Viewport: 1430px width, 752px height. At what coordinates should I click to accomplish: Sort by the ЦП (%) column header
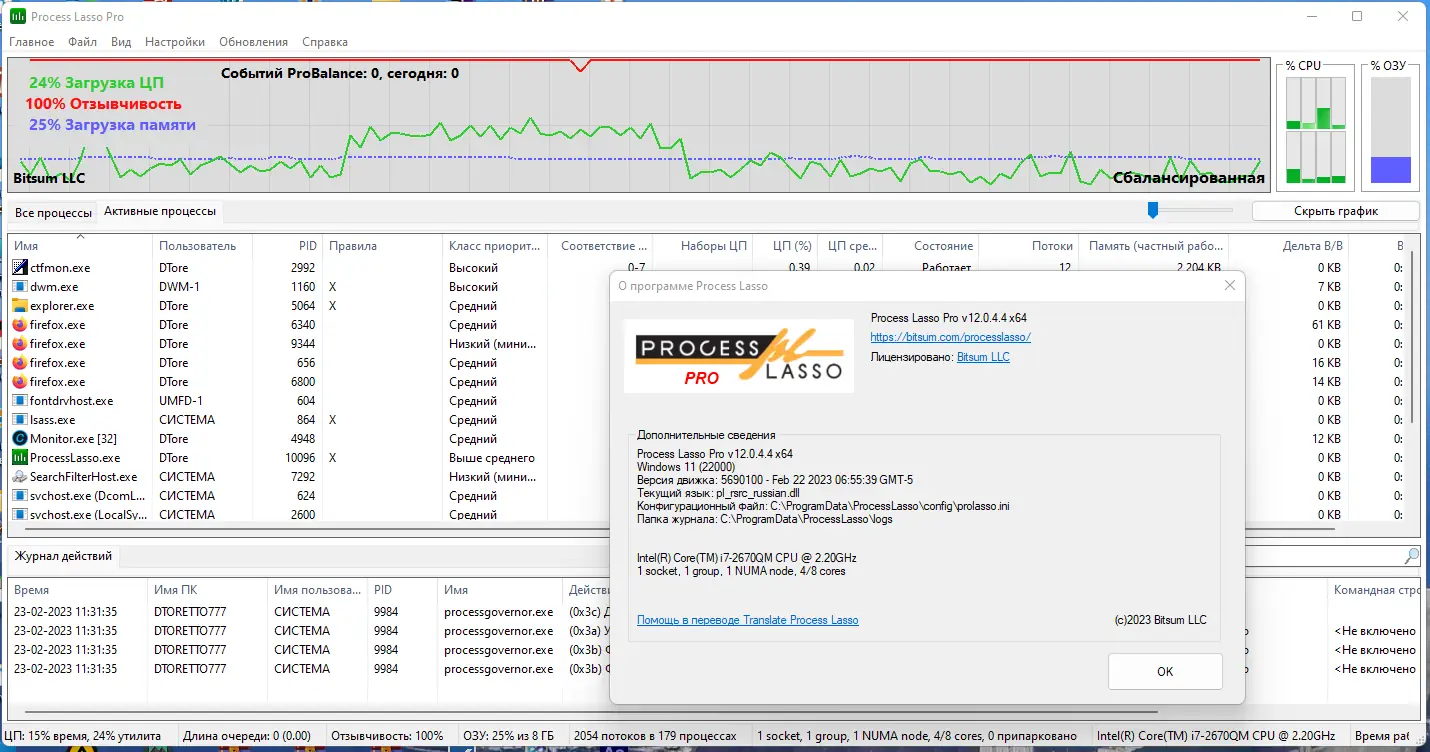[x=784, y=246]
